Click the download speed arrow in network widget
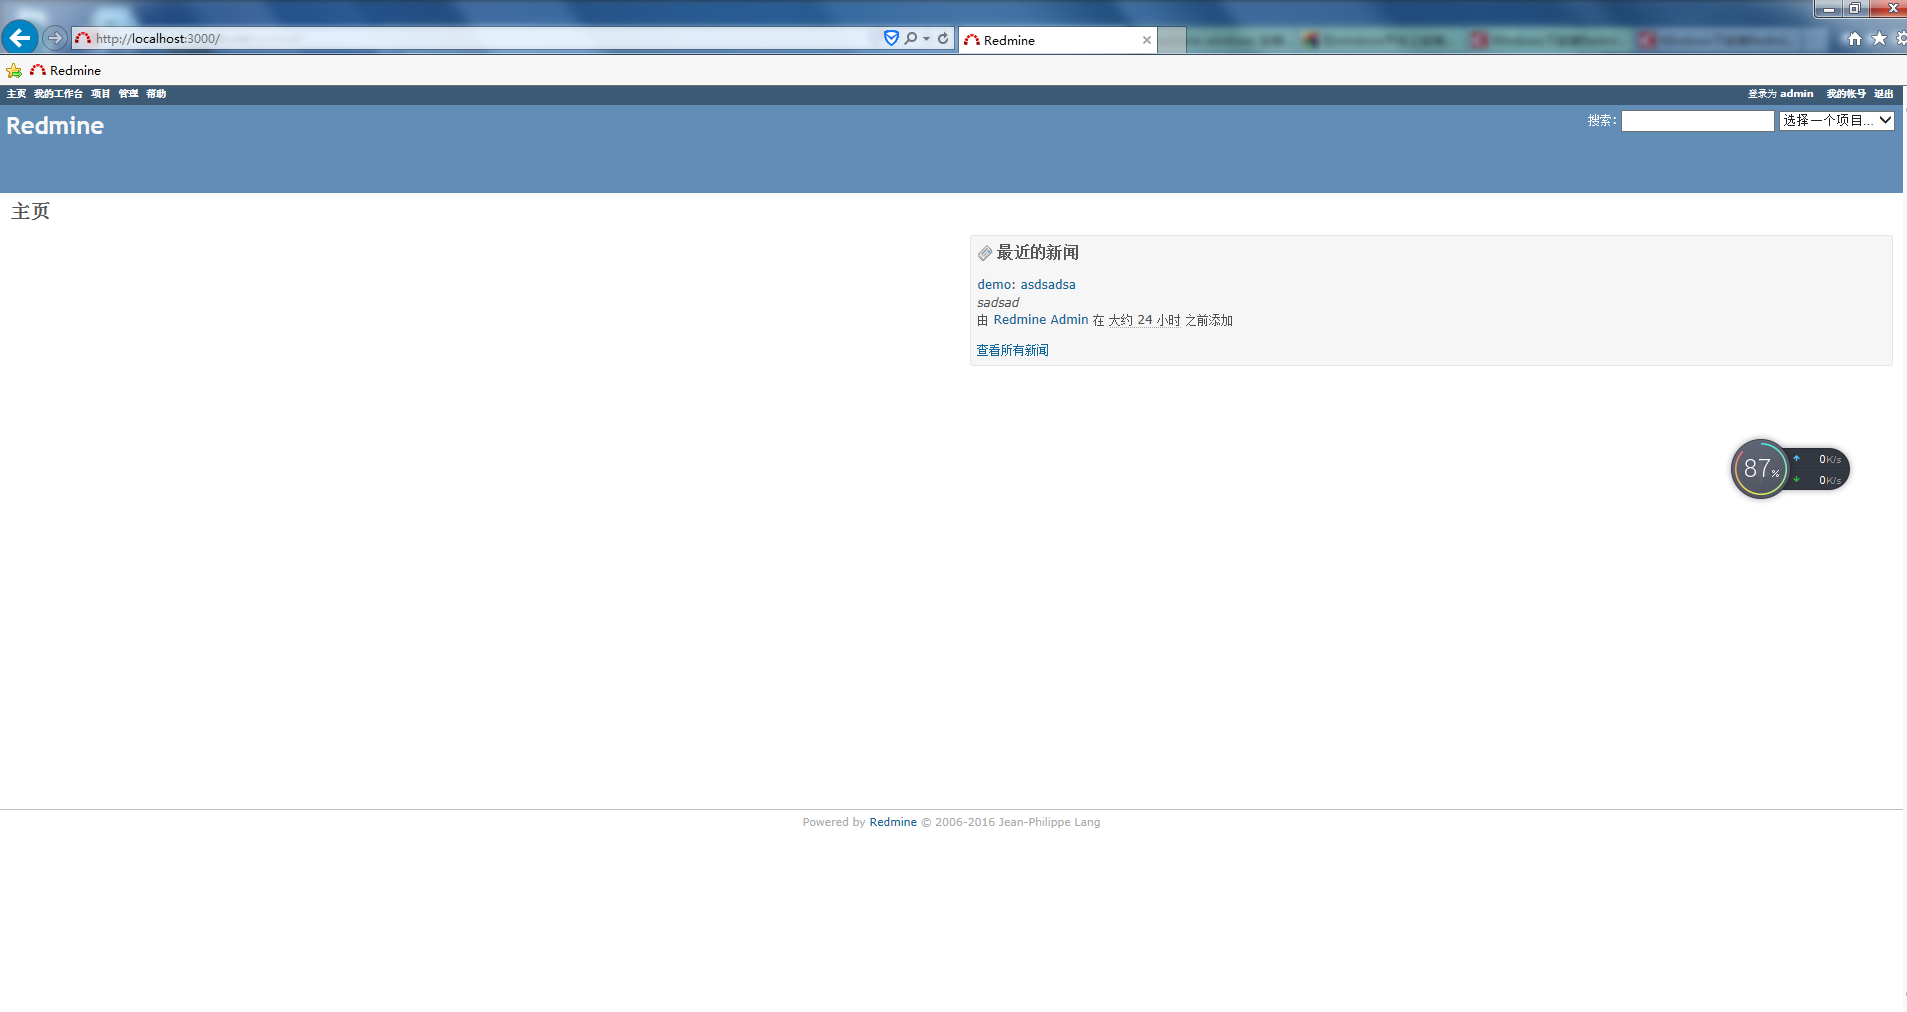The width and height of the screenshot is (1907, 1012). 1796,480
